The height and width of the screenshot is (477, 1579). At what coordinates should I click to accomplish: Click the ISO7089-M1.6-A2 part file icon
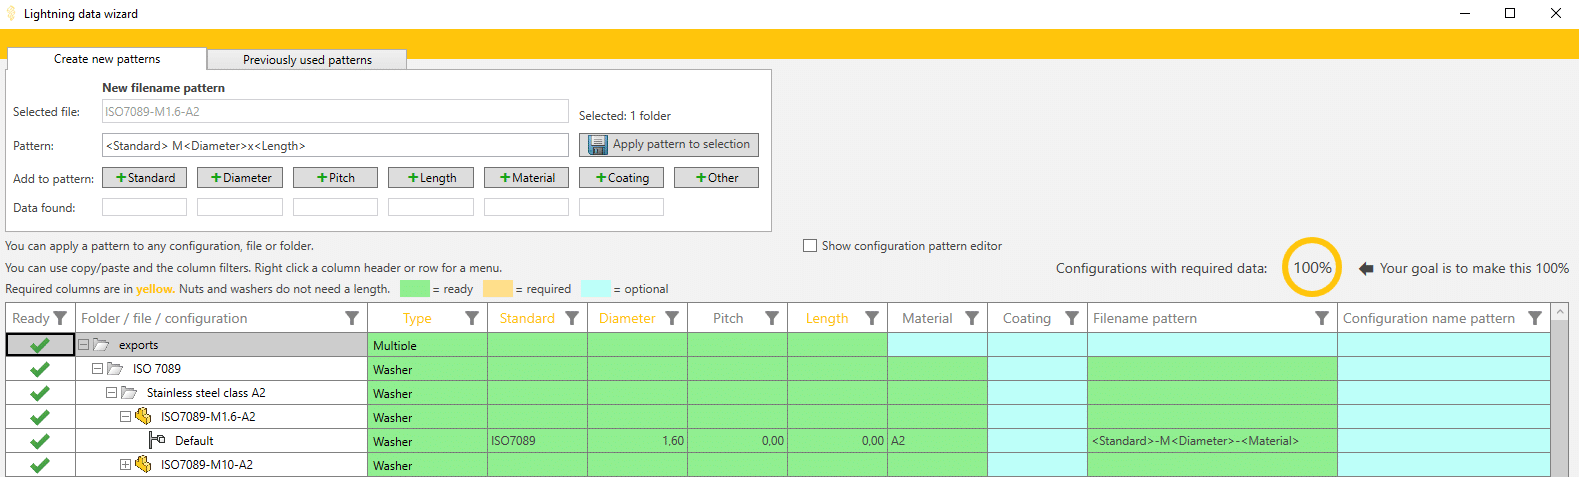(143, 416)
